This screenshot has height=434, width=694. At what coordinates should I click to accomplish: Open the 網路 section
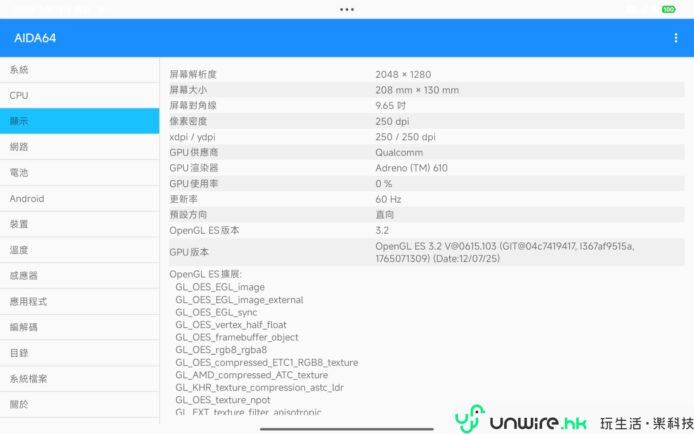80,147
